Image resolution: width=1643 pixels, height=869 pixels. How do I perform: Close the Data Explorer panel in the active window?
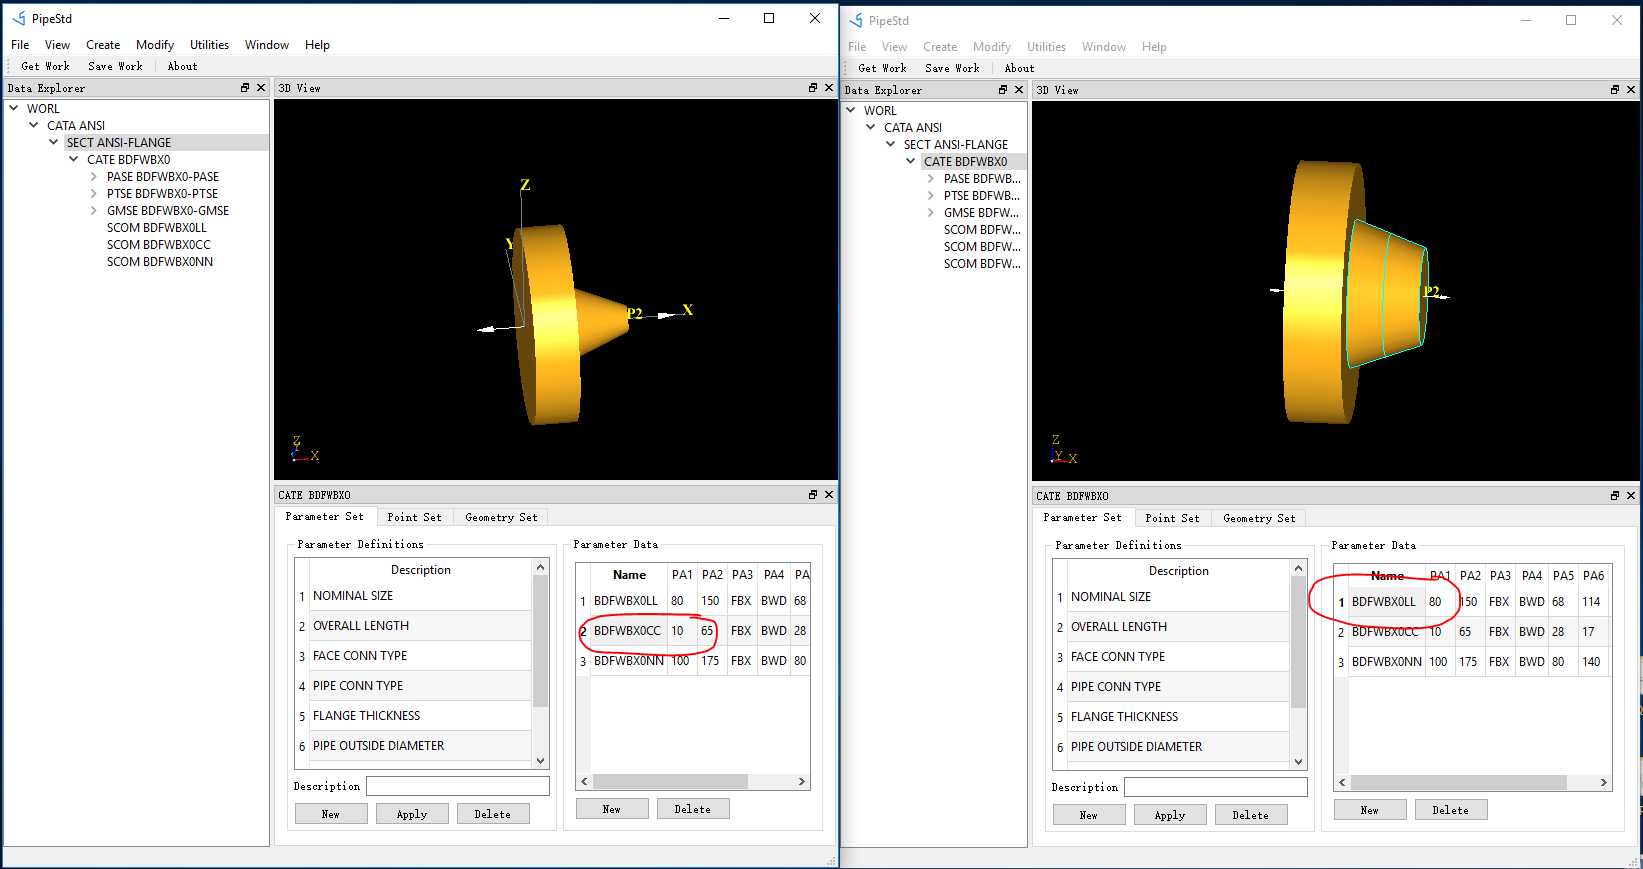coord(261,88)
